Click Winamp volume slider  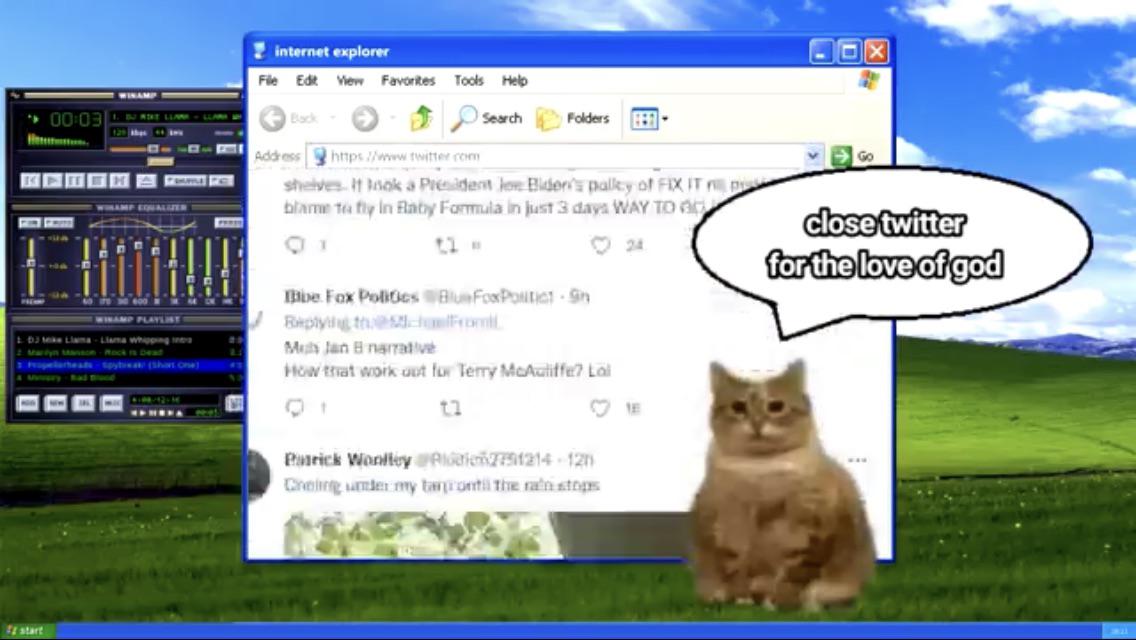coord(141,149)
